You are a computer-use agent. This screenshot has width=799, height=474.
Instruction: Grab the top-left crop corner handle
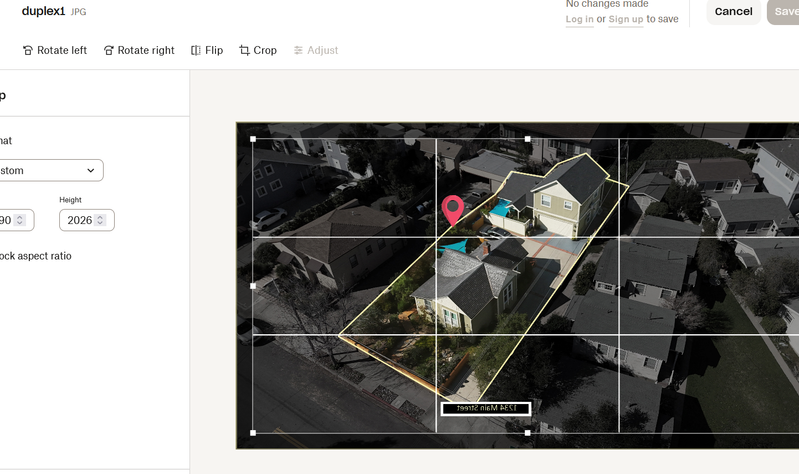click(253, 139)
